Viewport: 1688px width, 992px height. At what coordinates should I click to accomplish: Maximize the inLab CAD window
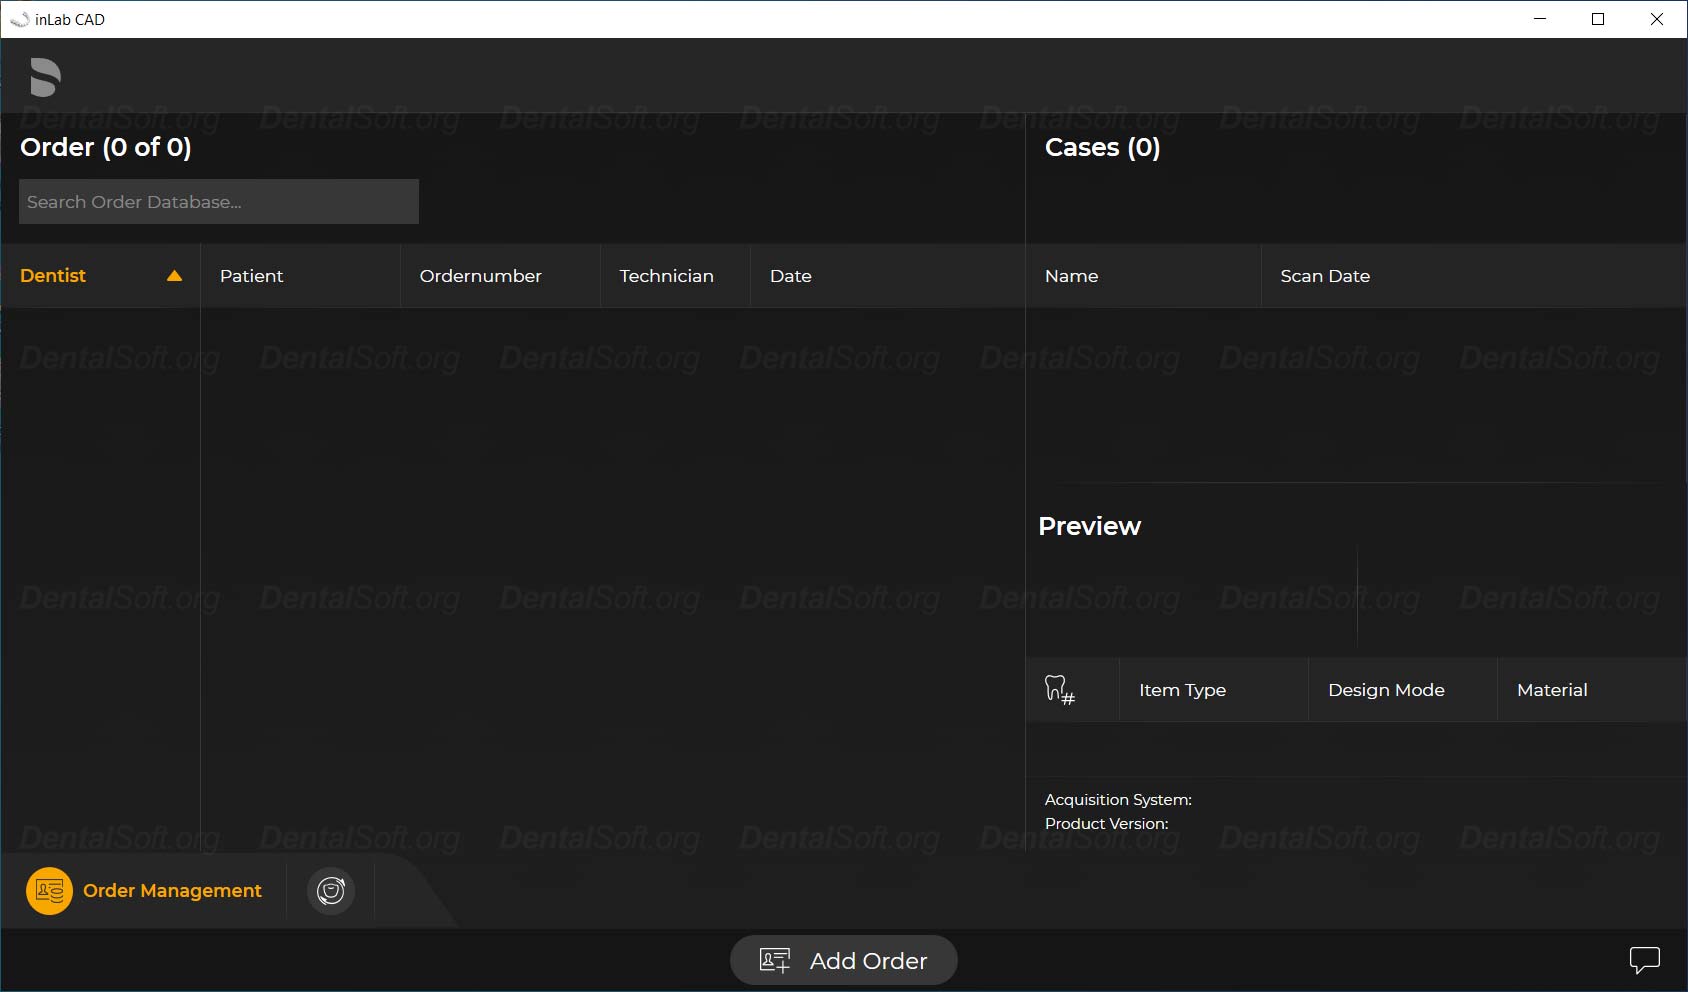tap(1598, 19)
